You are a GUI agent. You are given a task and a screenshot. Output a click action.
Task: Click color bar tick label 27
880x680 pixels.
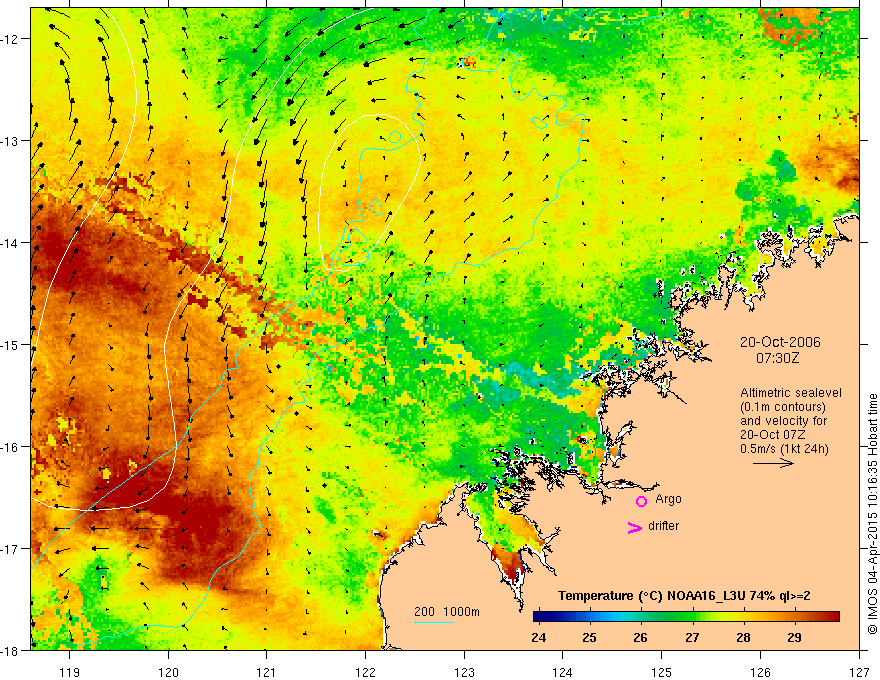point(692,638)
